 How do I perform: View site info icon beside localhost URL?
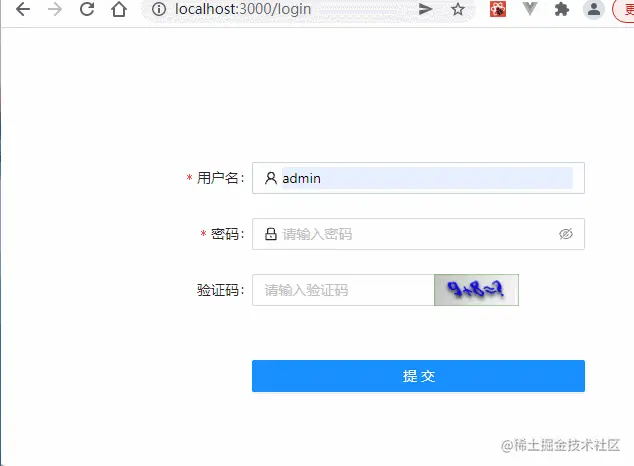point(159,9)
